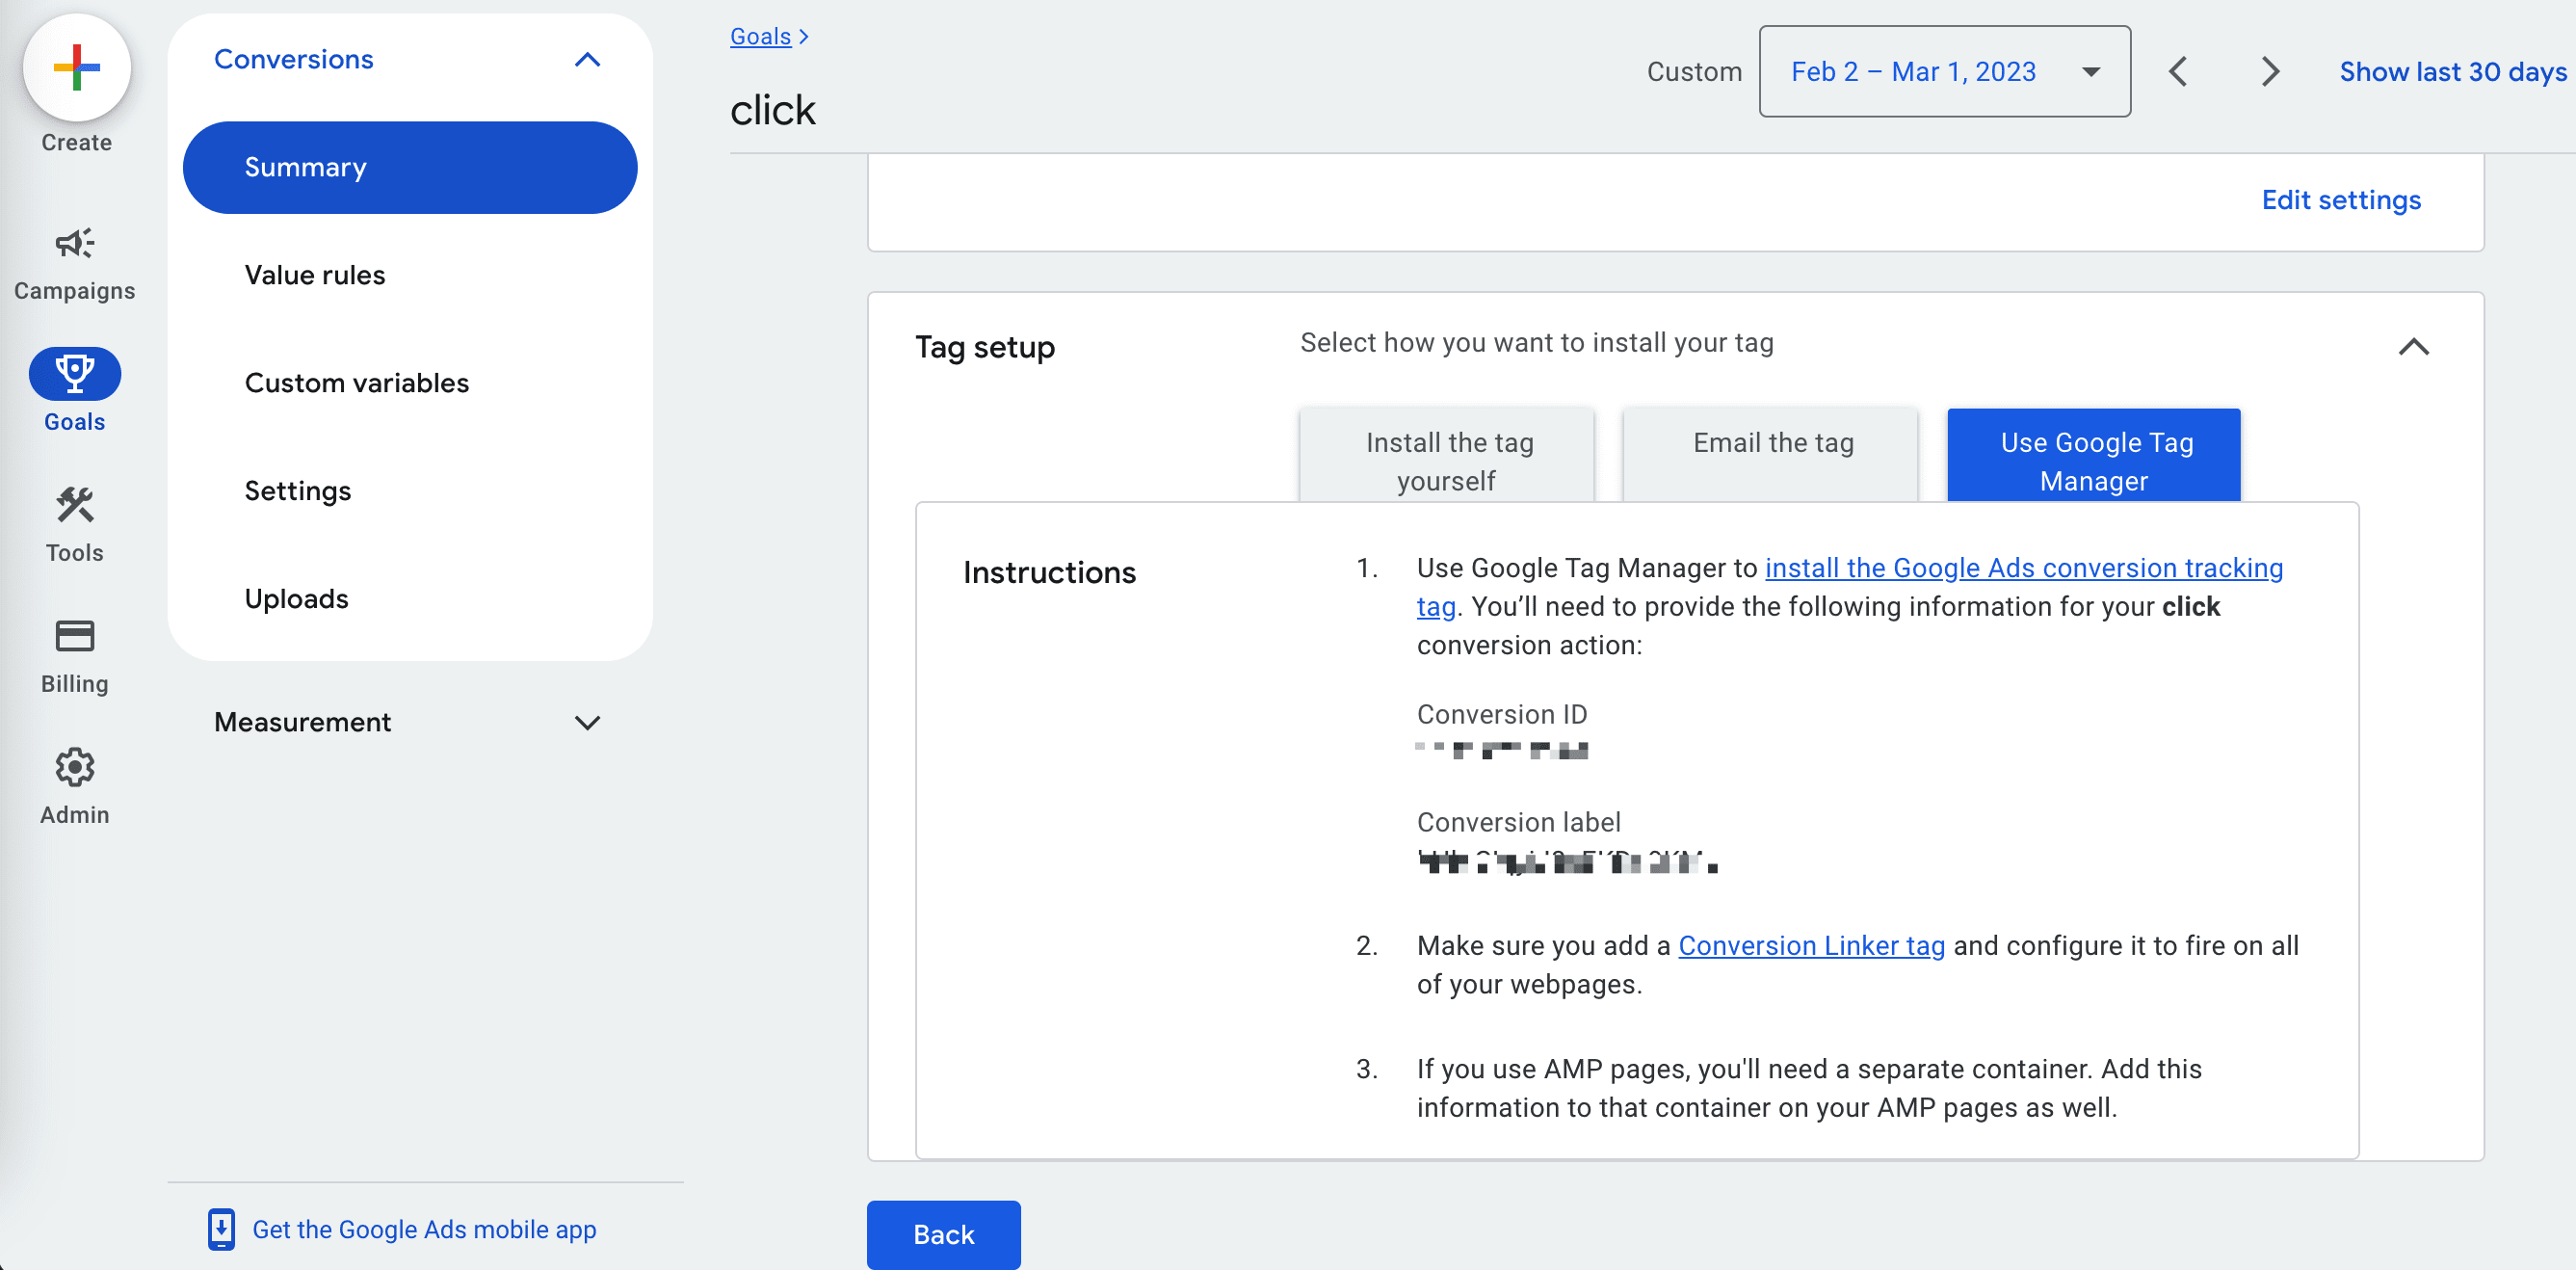Click the "click" page title
Viewport: 2576px width, 1270px height.
(x=772, y=109)
